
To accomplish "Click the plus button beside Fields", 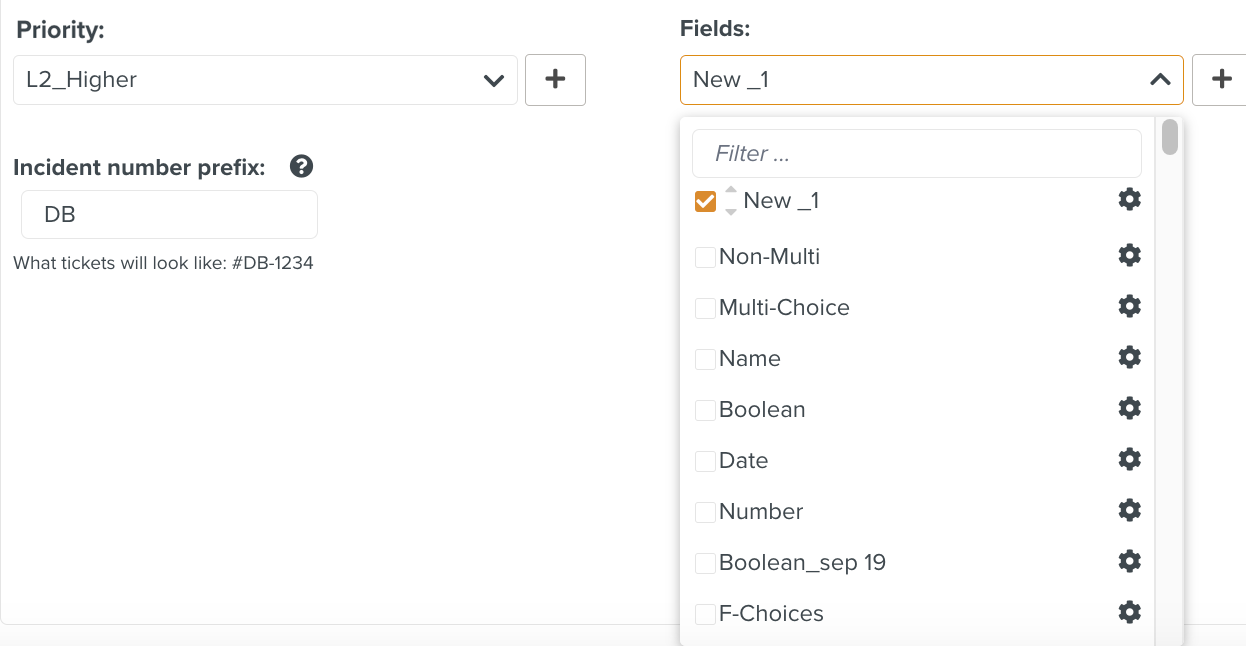I will pyautogui.click(x=1220, y=80).
